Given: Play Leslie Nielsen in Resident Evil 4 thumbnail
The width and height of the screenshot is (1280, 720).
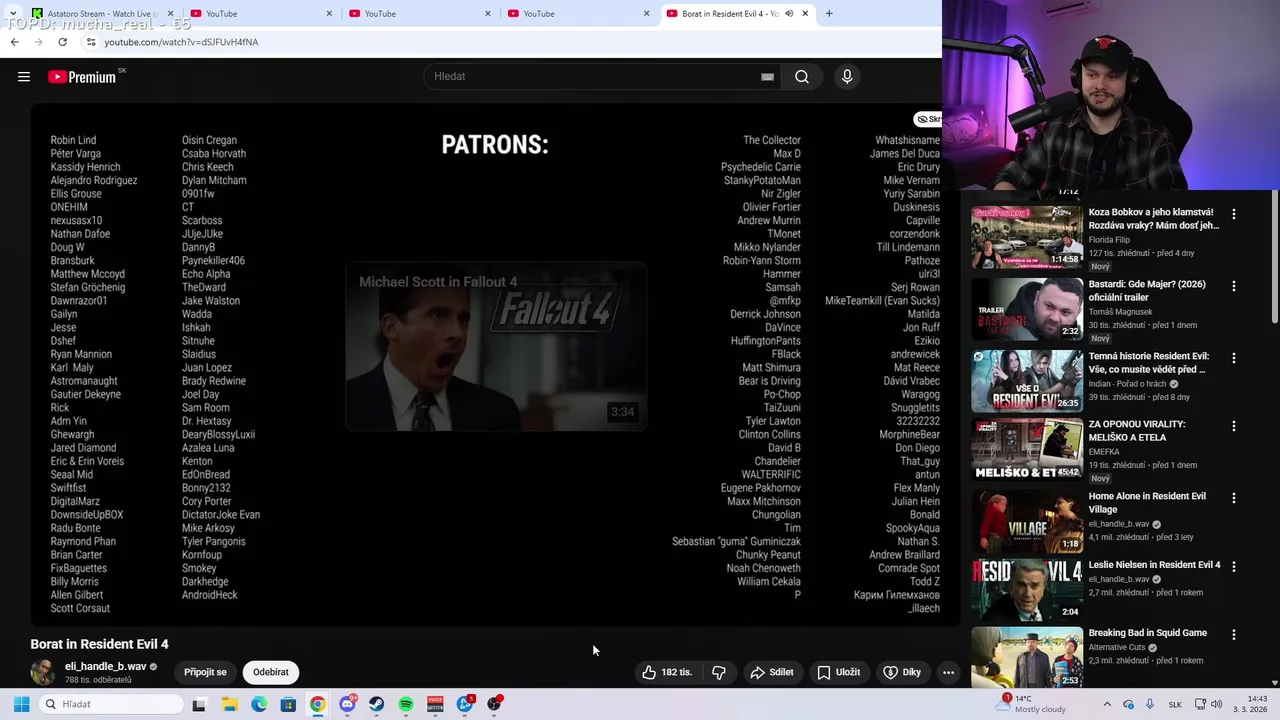Looking at the screenshot, I should click(x=1027, y=589).
